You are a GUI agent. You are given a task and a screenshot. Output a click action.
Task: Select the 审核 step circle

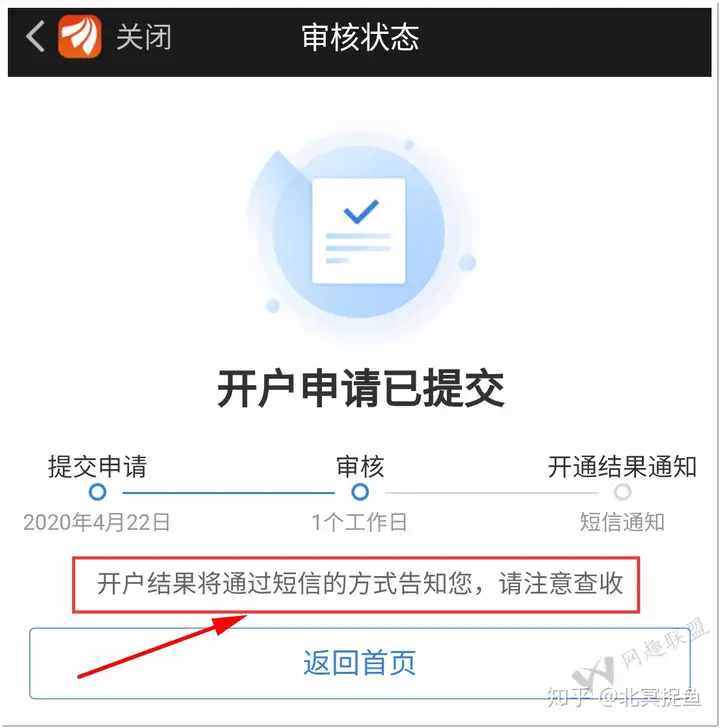click(360, 492)
